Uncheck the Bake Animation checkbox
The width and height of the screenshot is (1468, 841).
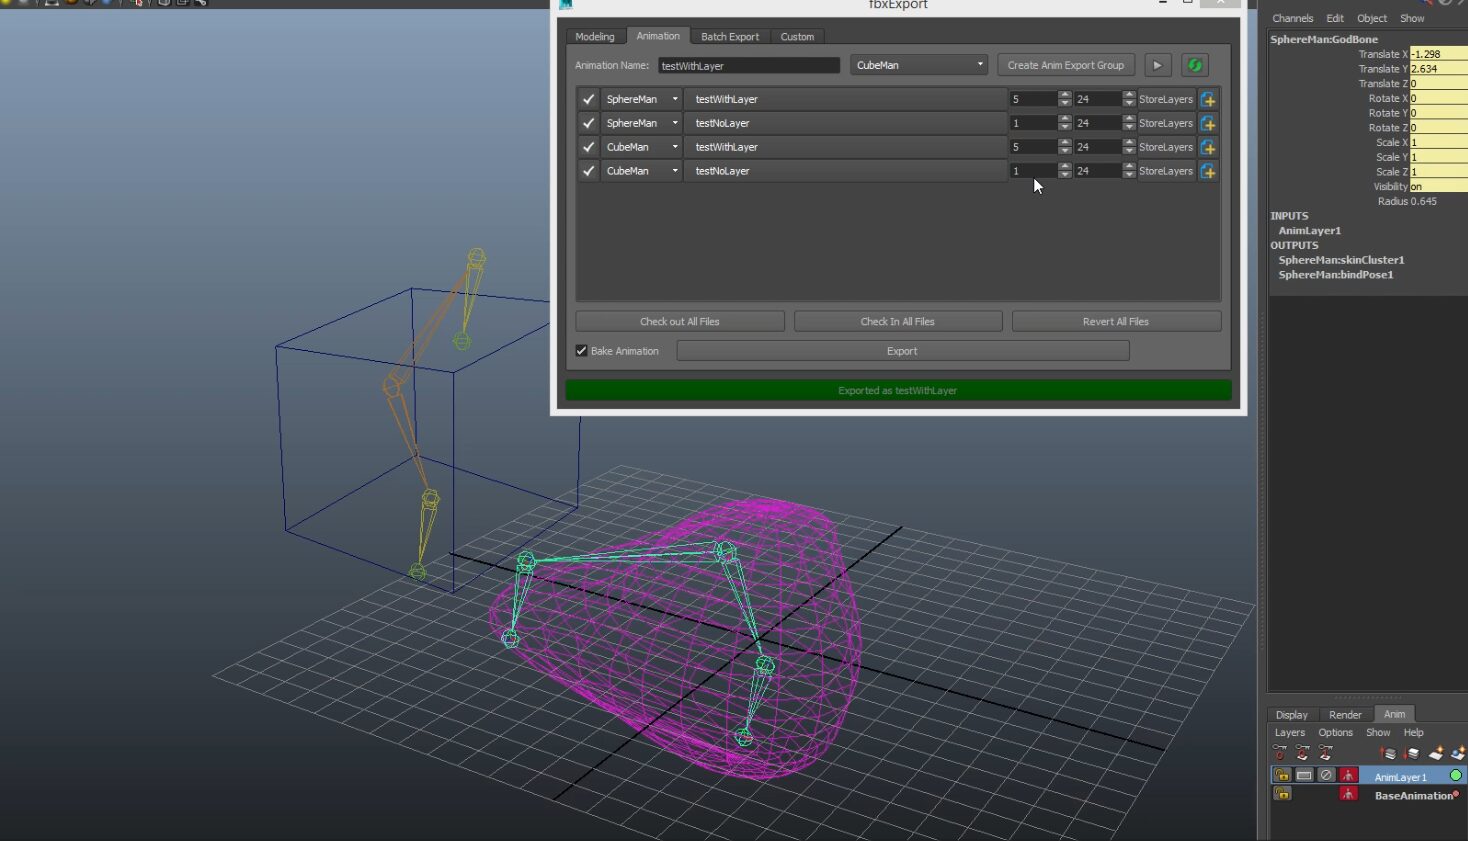pos(581,351)
